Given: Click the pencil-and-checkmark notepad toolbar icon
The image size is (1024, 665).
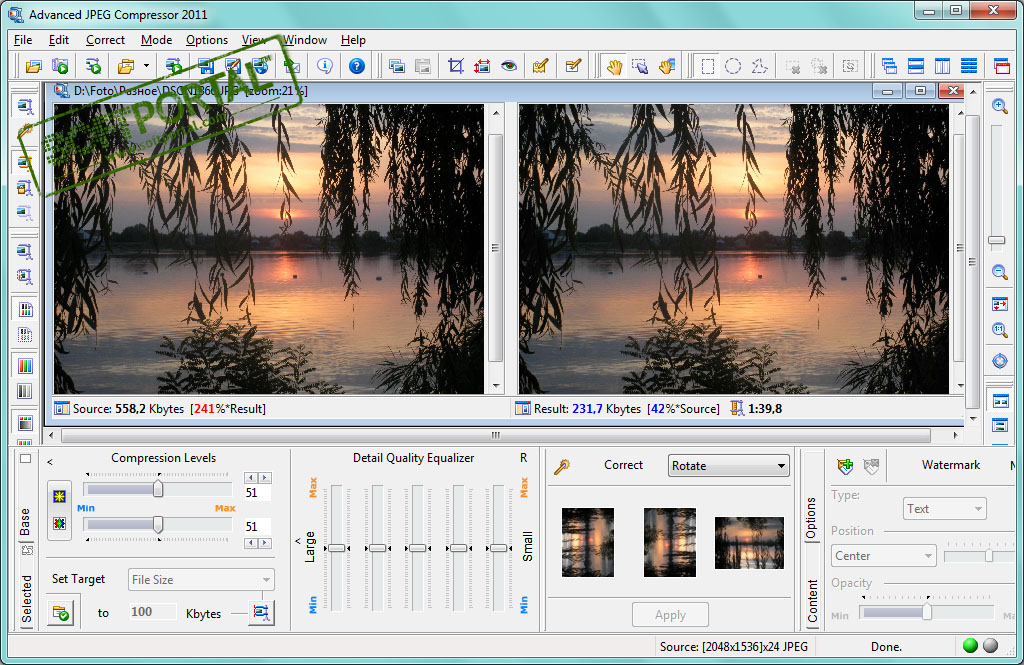Looking at the screenshot, I should point(541,66).
